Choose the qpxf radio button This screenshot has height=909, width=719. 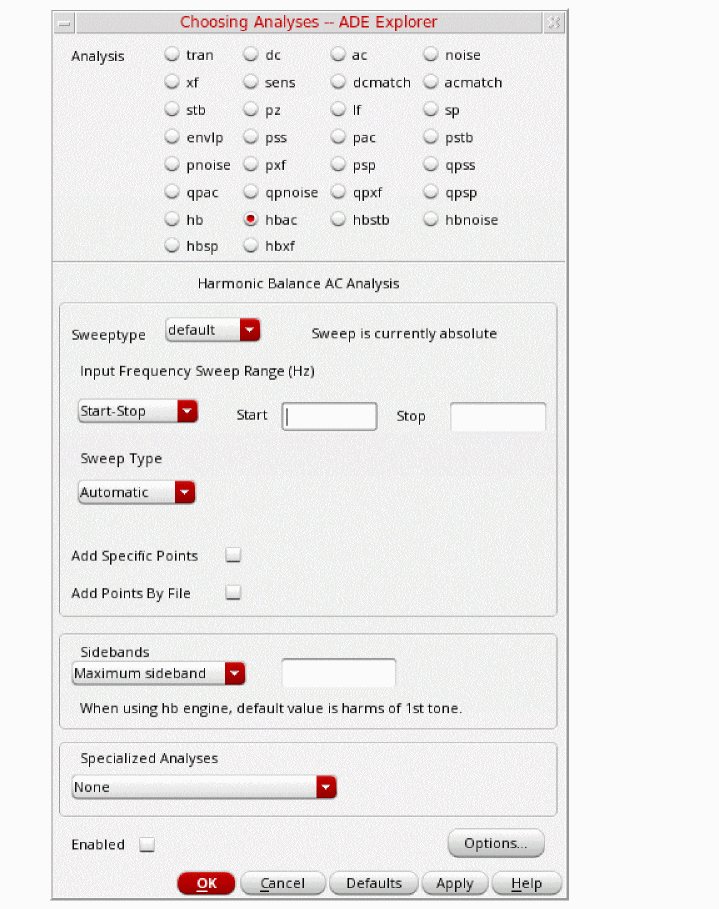pos(338,192)
